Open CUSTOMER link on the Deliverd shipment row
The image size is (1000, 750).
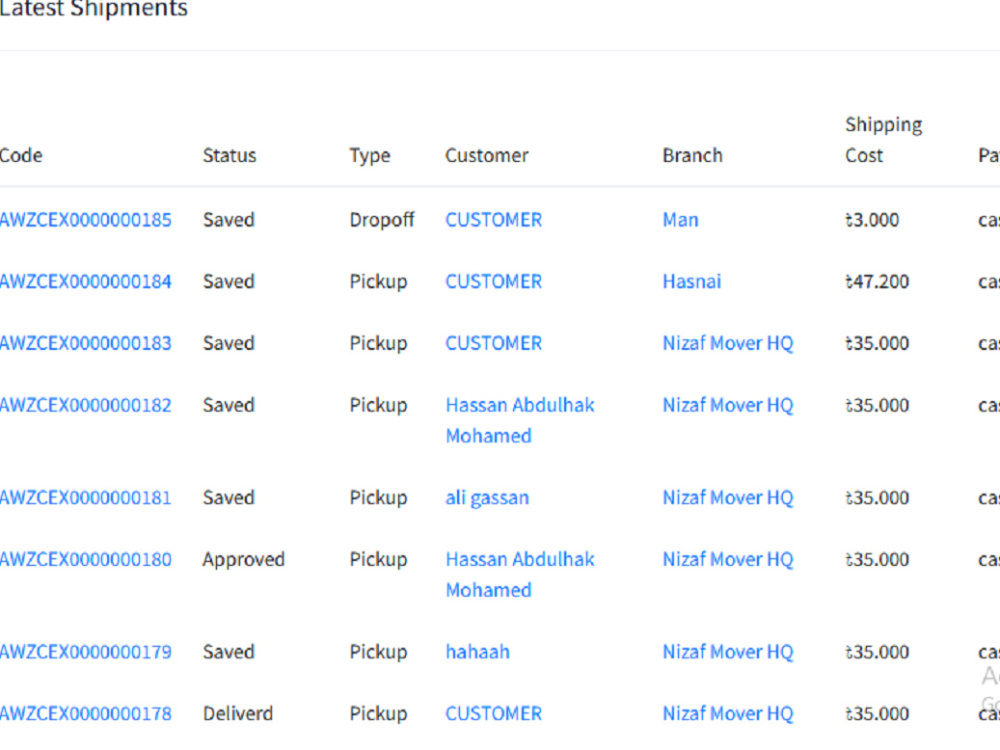[x=494, y=714]
